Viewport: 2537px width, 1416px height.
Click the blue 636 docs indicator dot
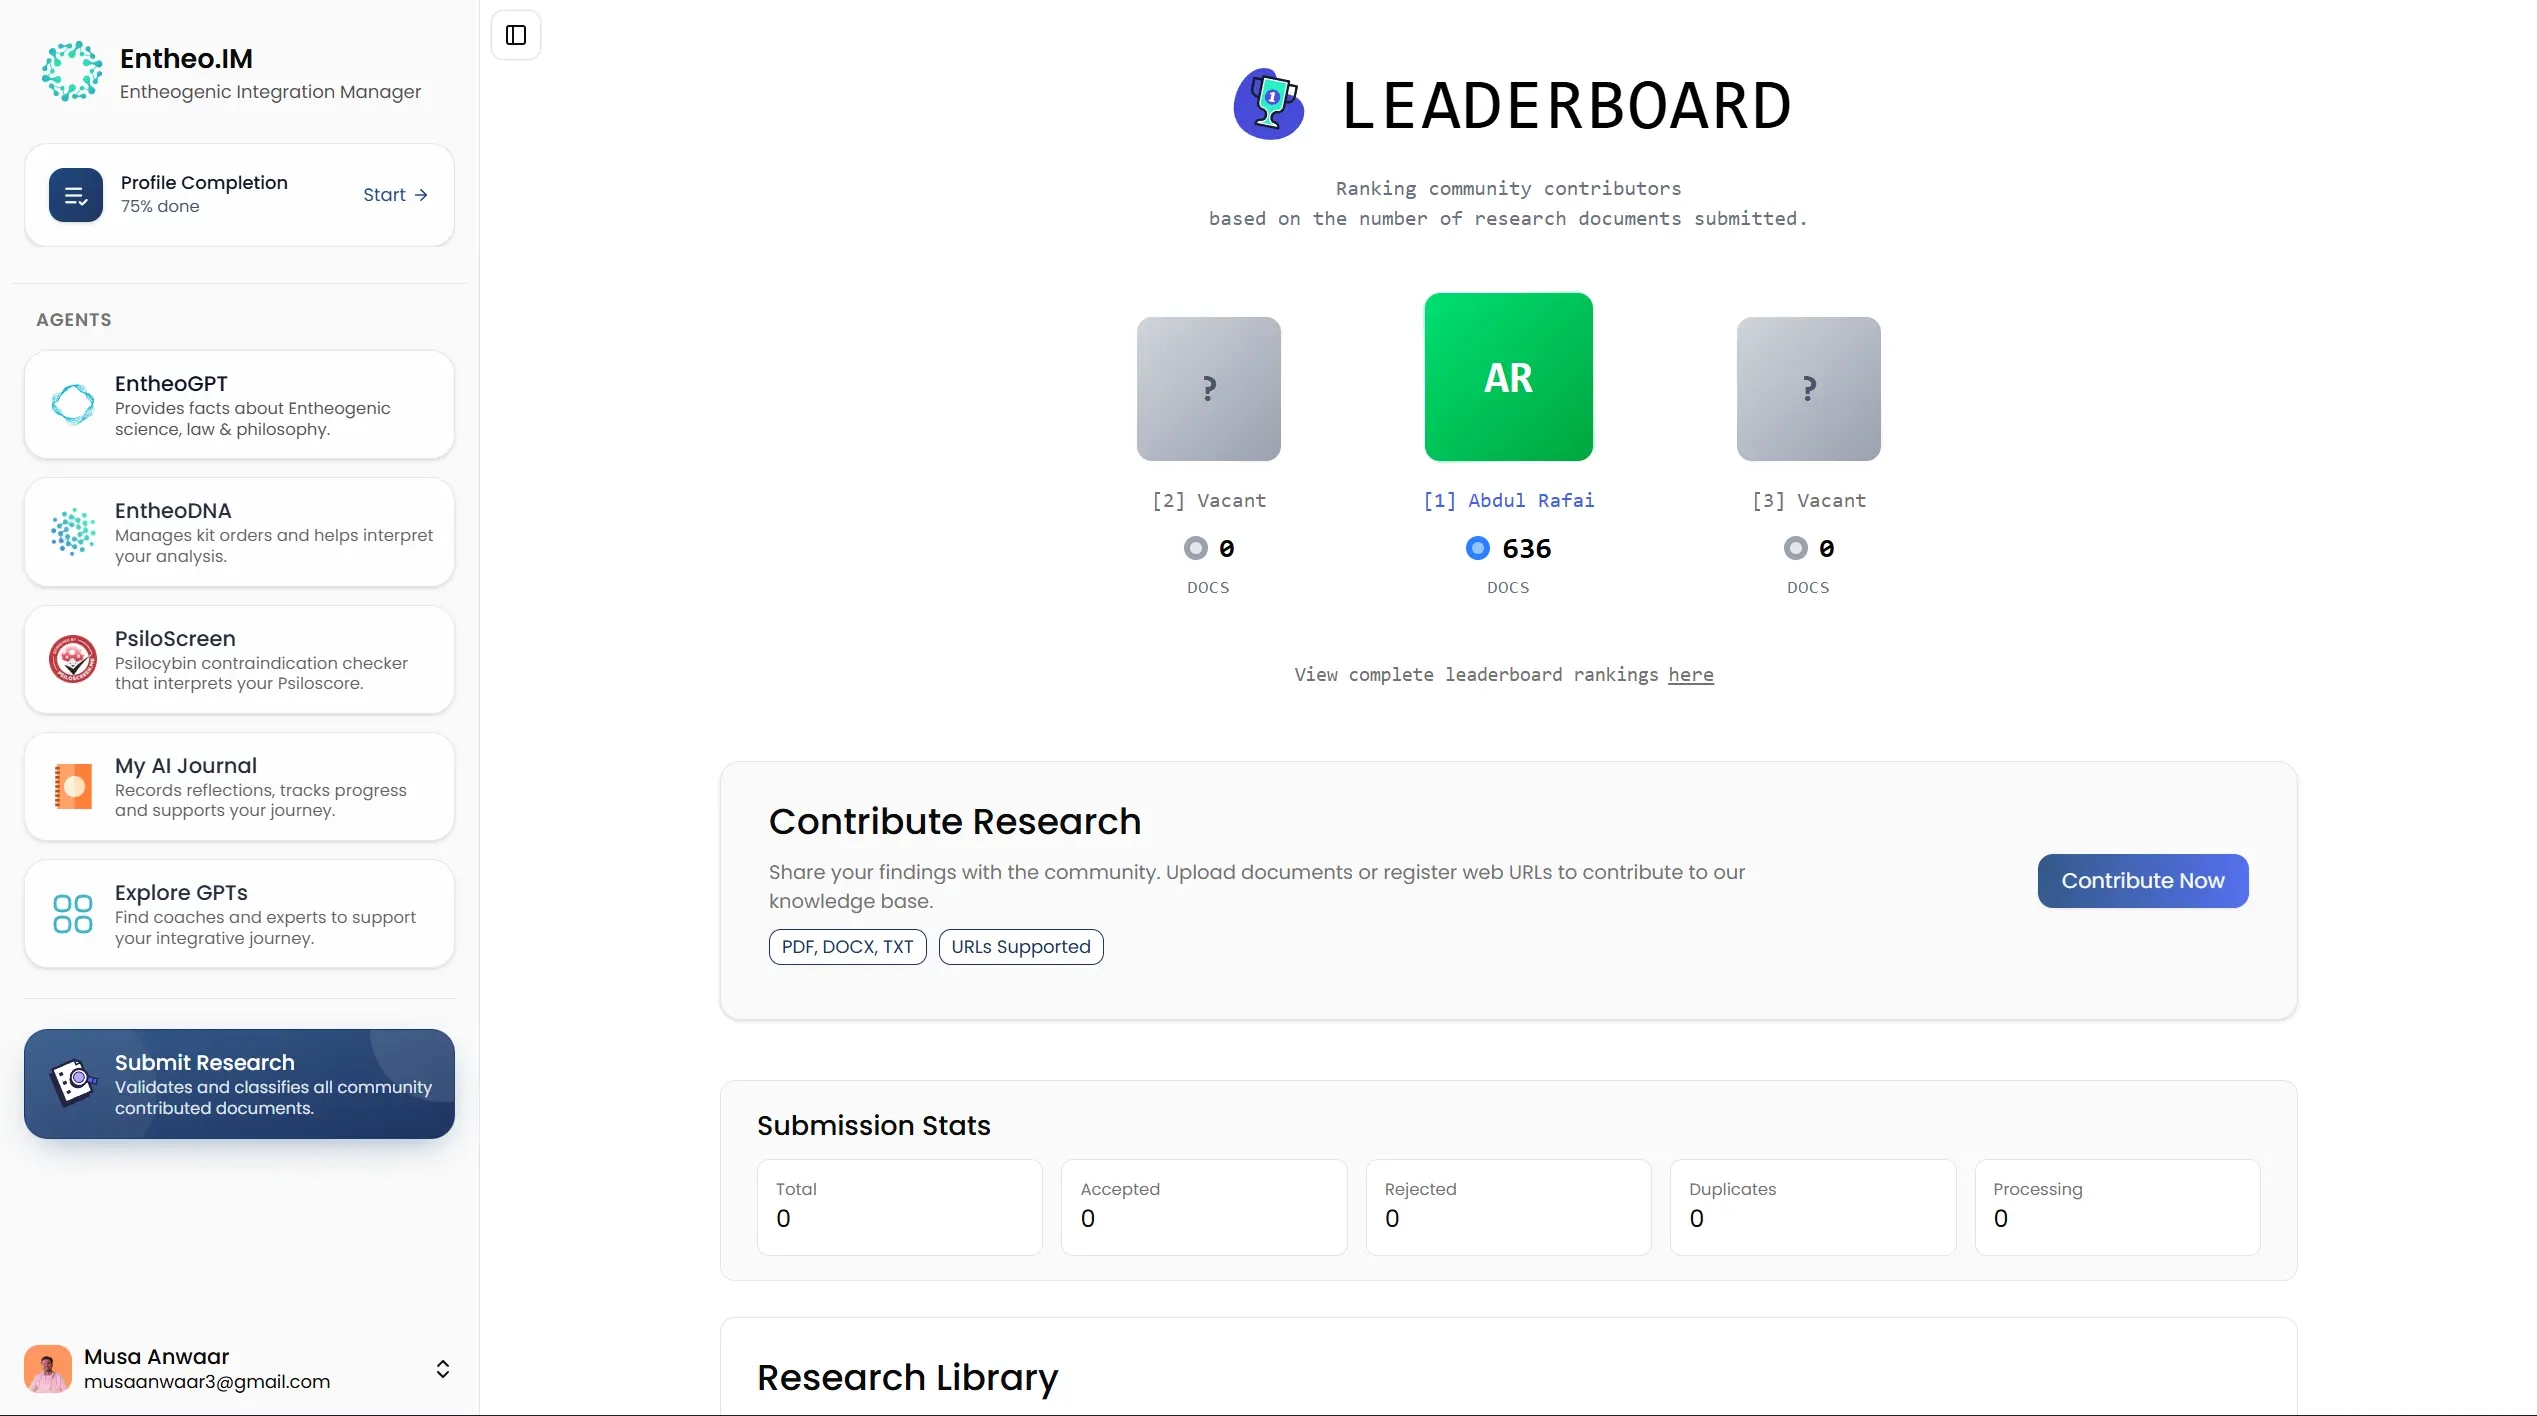1477,549
